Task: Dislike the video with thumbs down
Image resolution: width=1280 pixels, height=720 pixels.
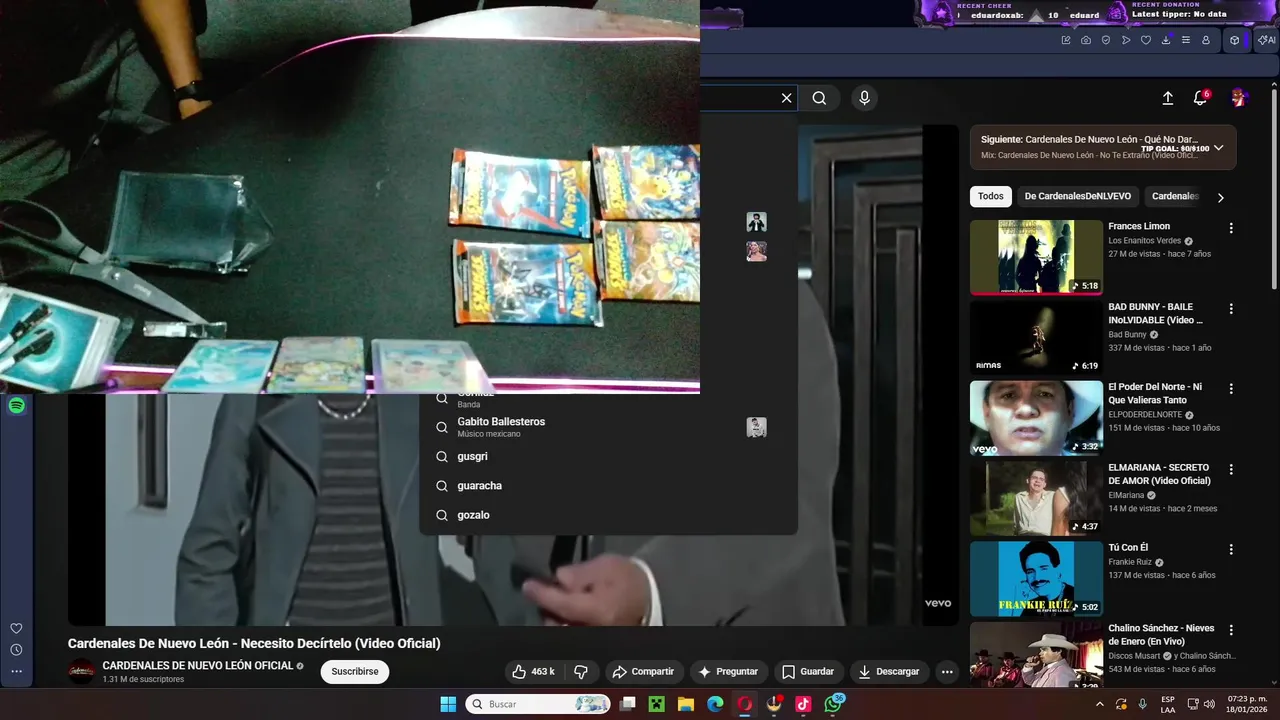Action: coord(581,672)
